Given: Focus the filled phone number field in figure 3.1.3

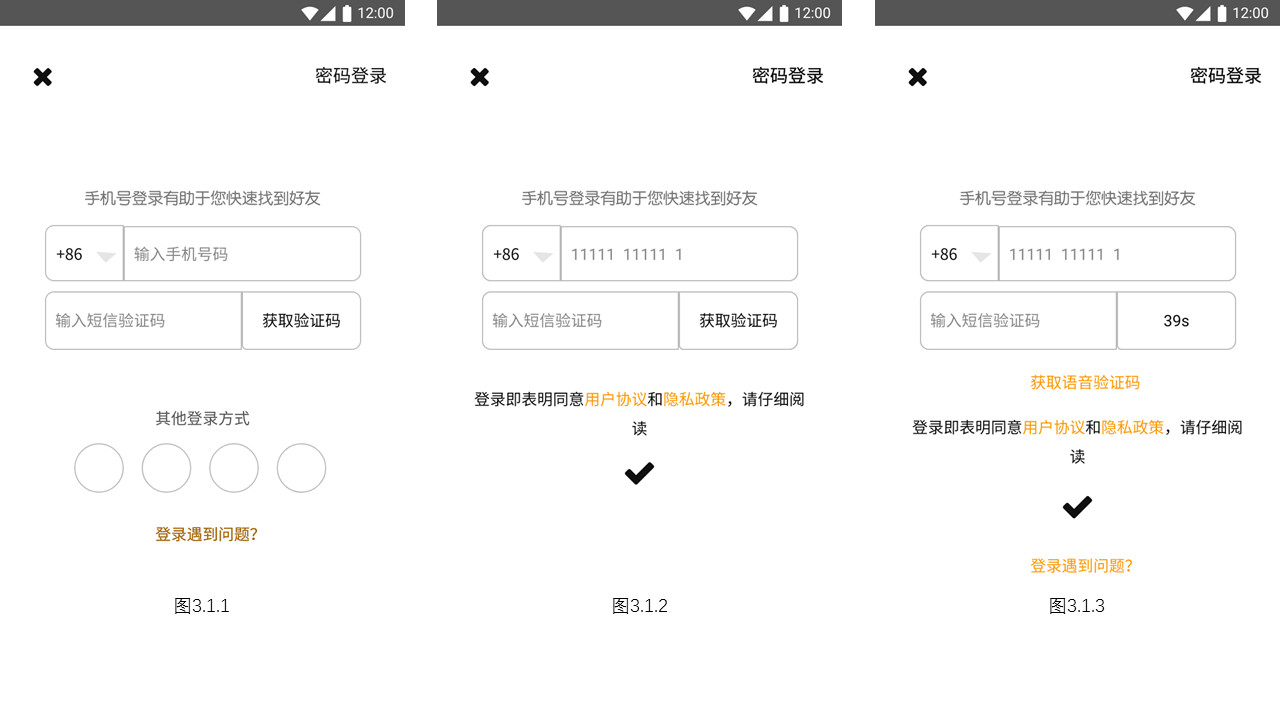Looking at the screenshot, I should click(x=1117, y=254).
